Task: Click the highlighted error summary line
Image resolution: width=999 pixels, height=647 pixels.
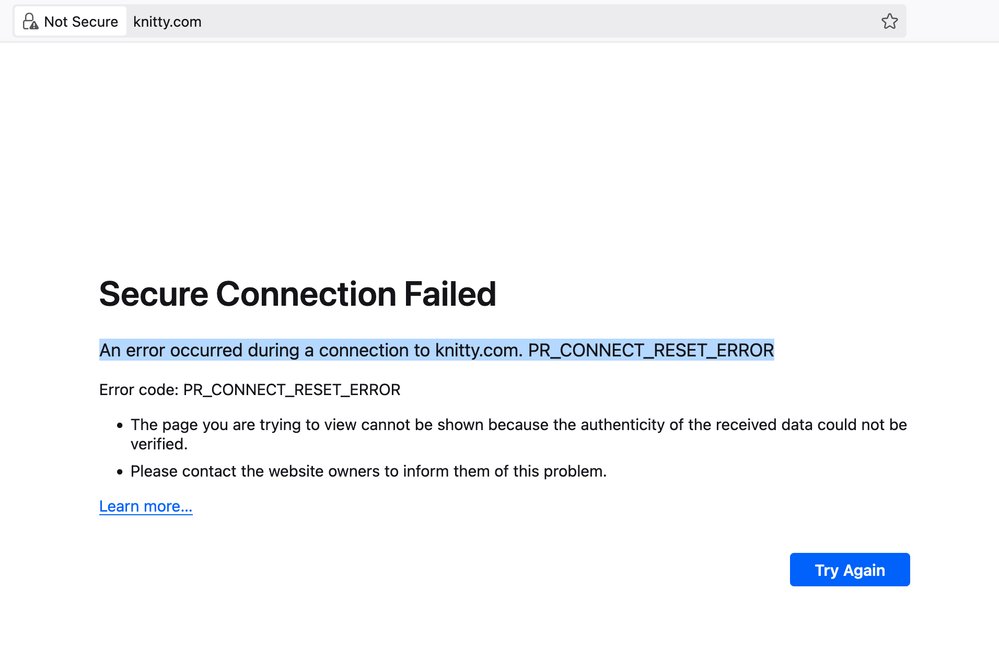Action: tap(435, 350)
